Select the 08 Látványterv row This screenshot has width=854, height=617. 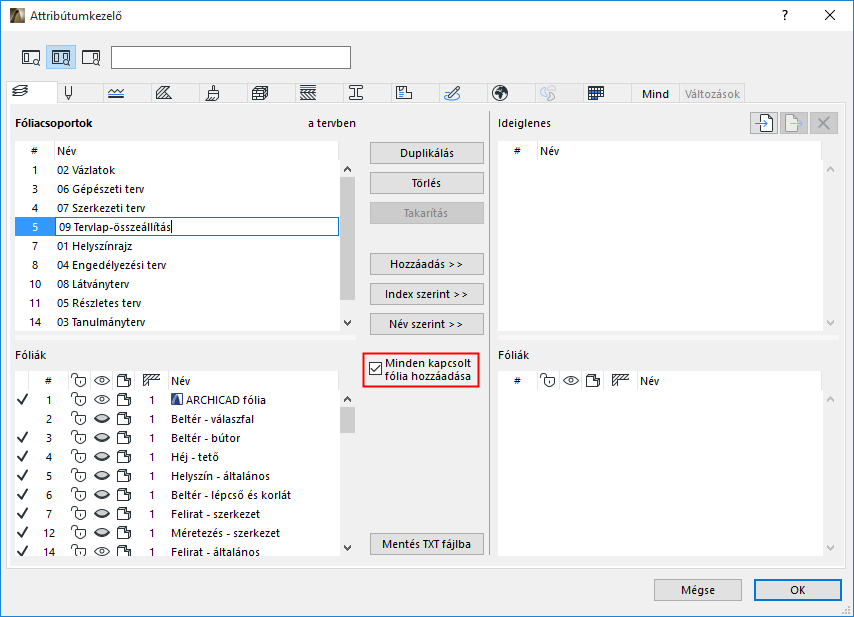click(177, 284)
